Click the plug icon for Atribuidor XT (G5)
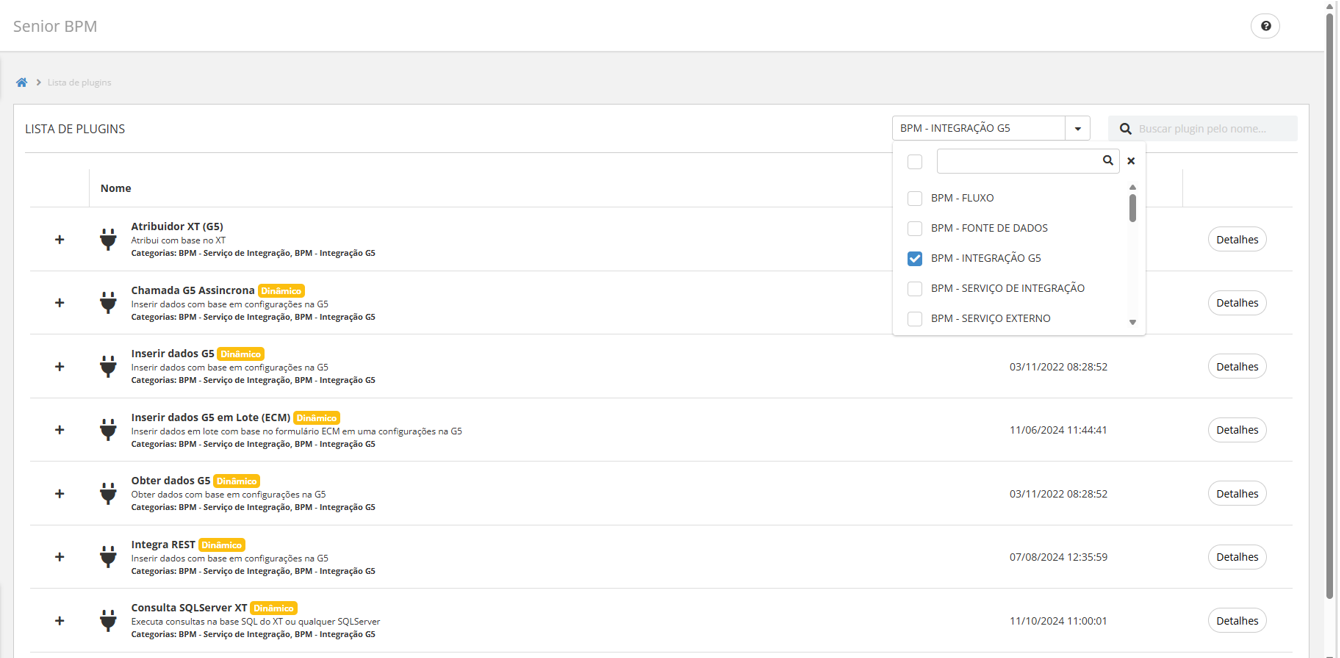Viewport: 1340px width, 658px height. pyautogui.click(x=108, y=239)
